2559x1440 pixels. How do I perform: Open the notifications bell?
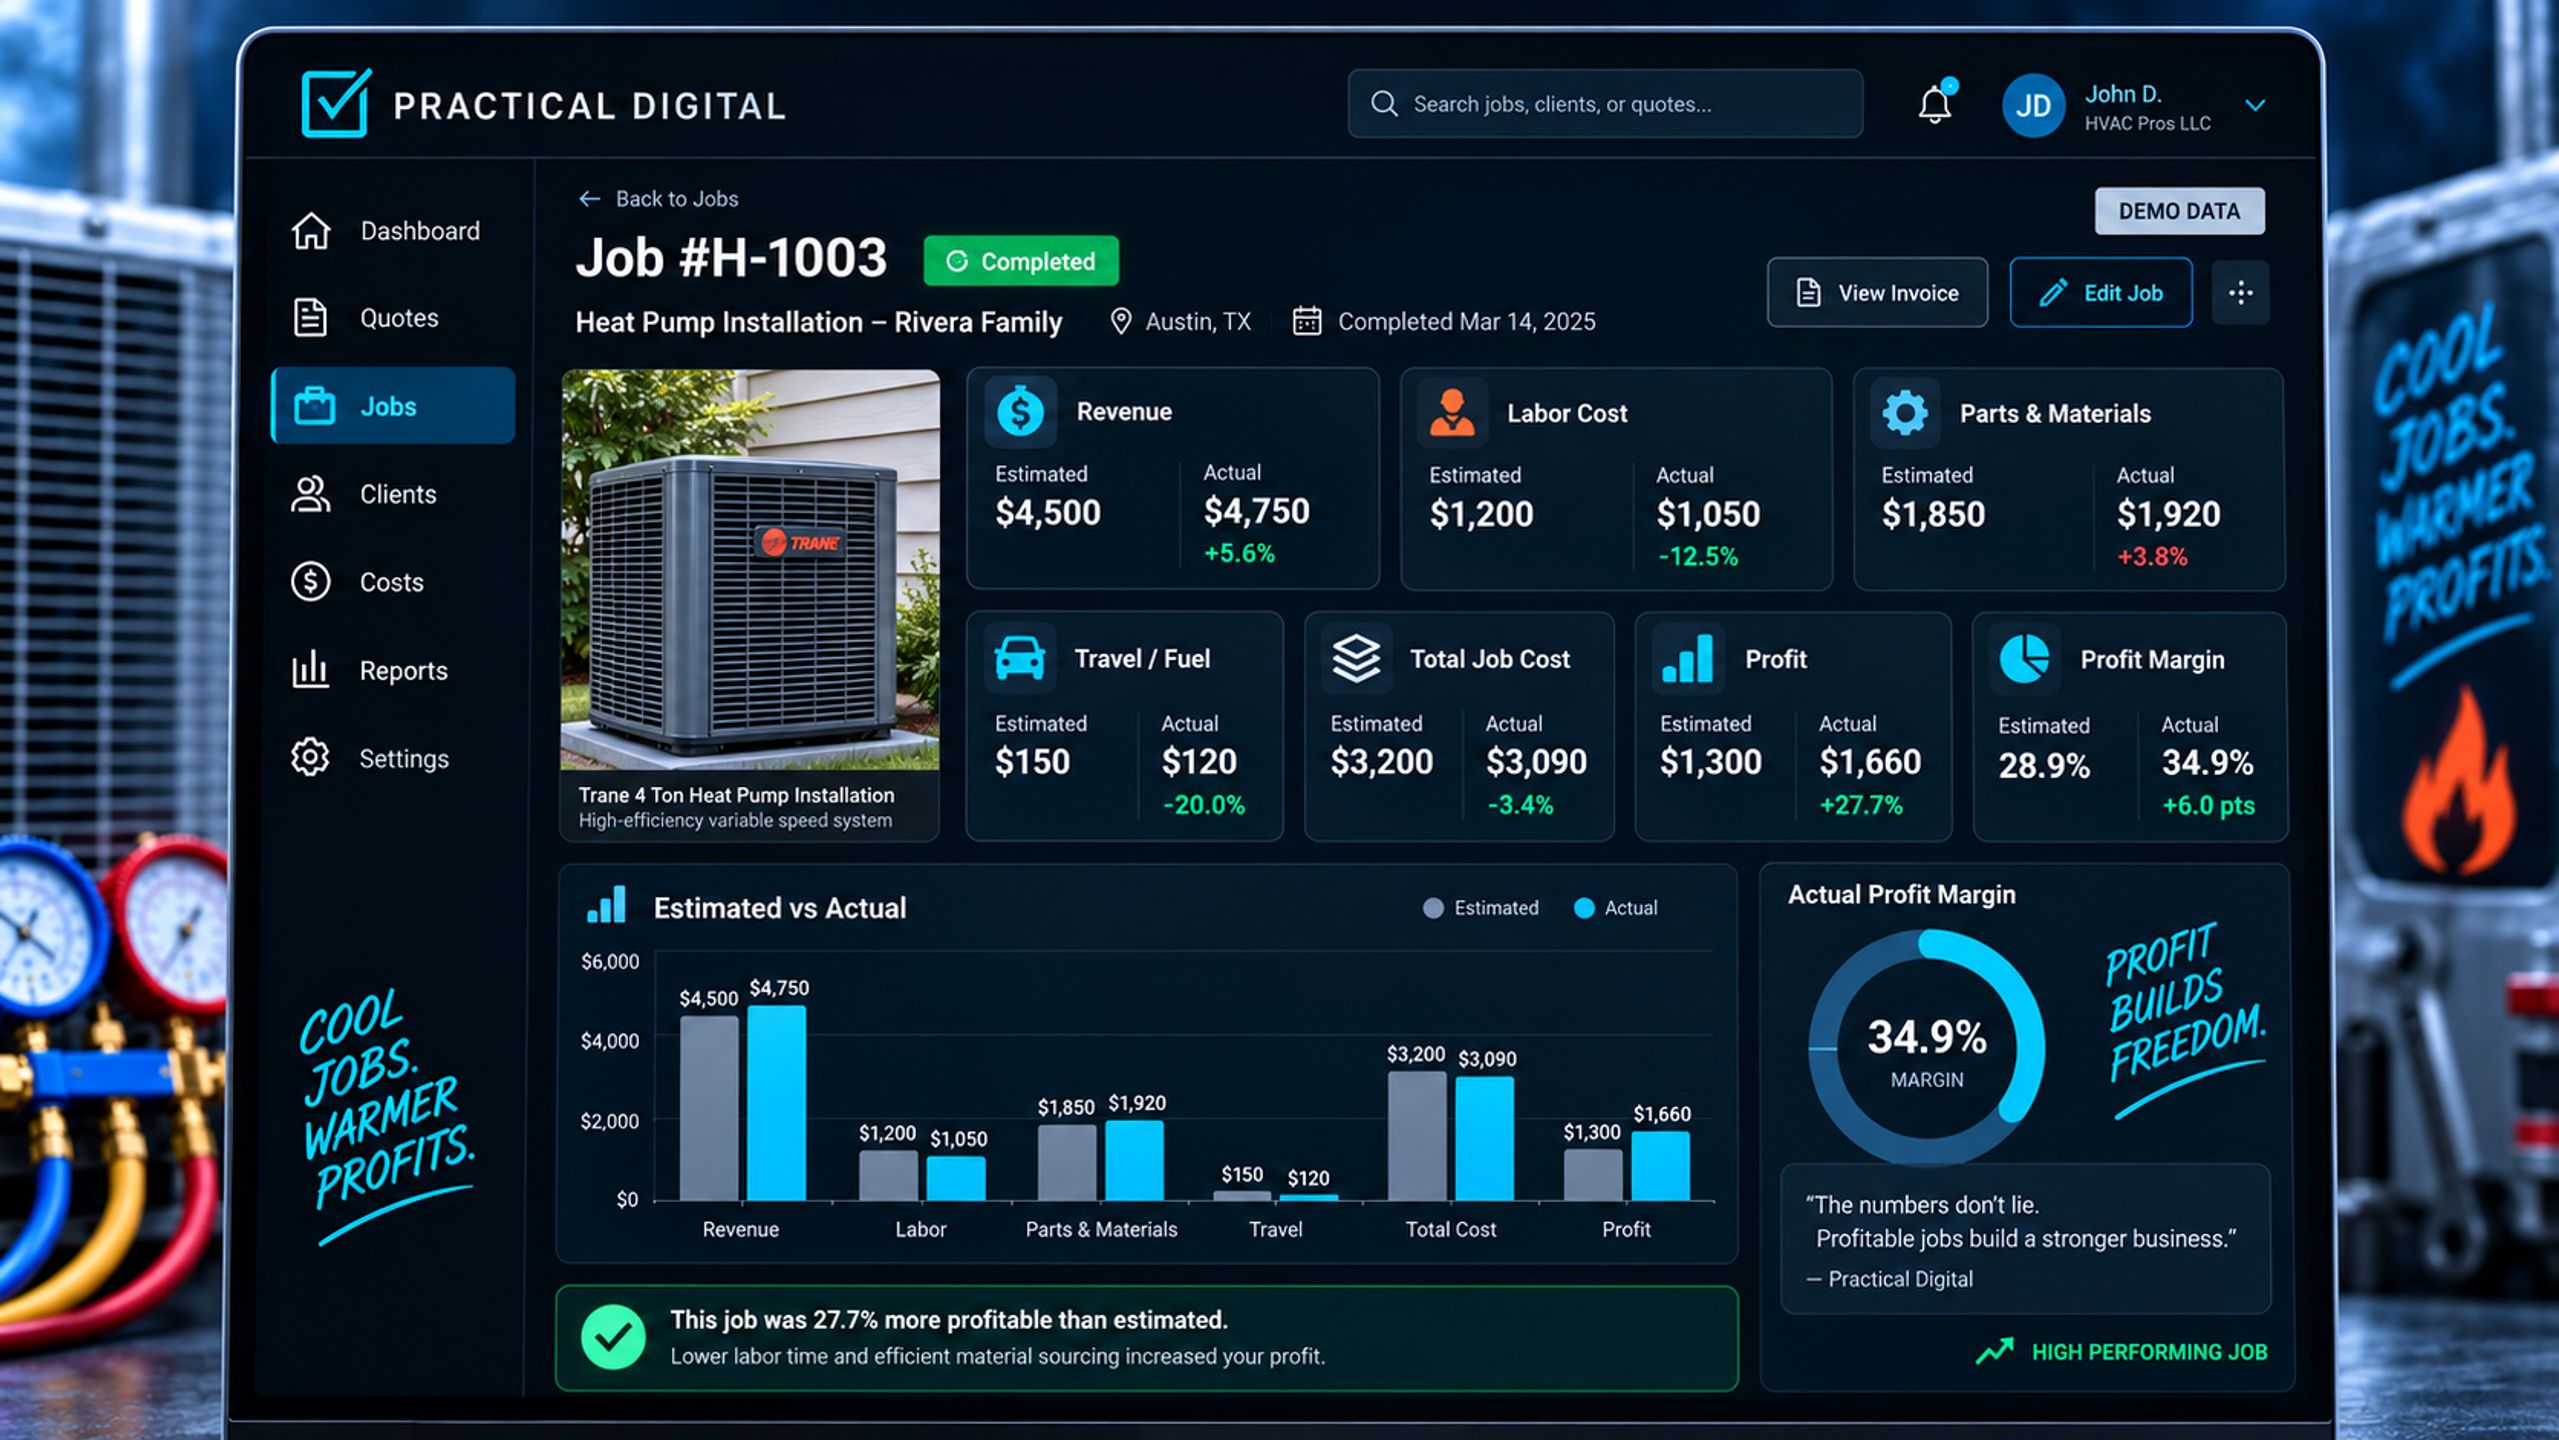[1935, 103]
